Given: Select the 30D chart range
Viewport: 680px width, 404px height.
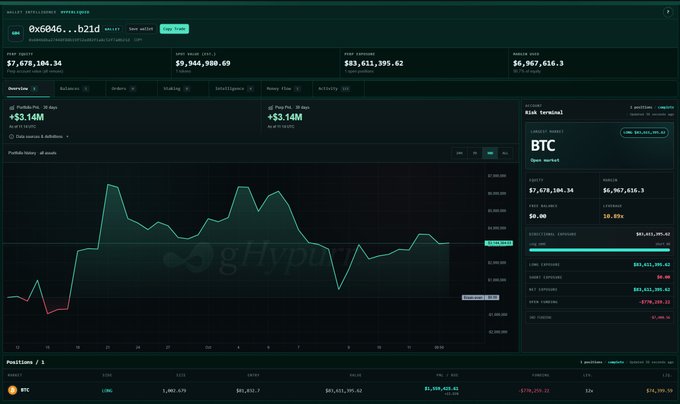Looking at the screenshot, I should (490, 153).
